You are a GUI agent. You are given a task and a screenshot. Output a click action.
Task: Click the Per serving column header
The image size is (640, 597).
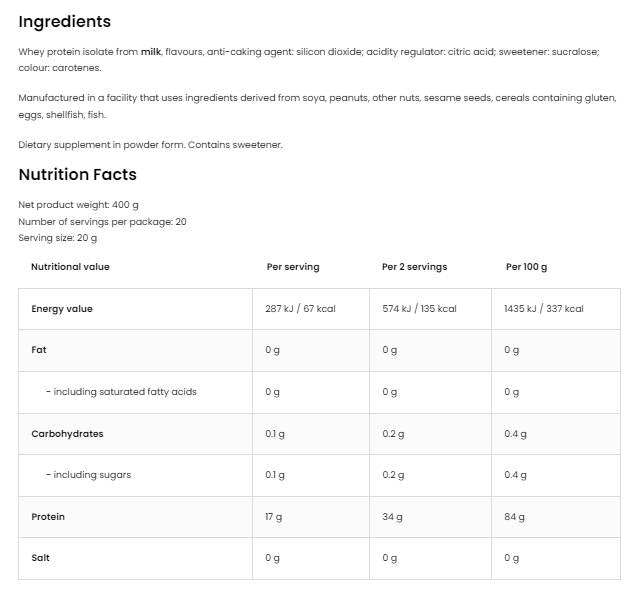point(293,267)
